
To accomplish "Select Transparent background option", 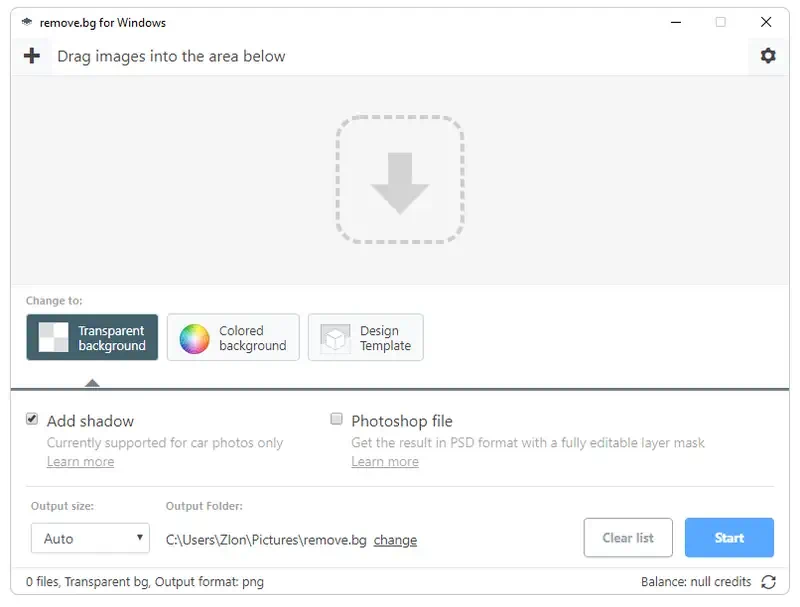I will click(92, 338).
